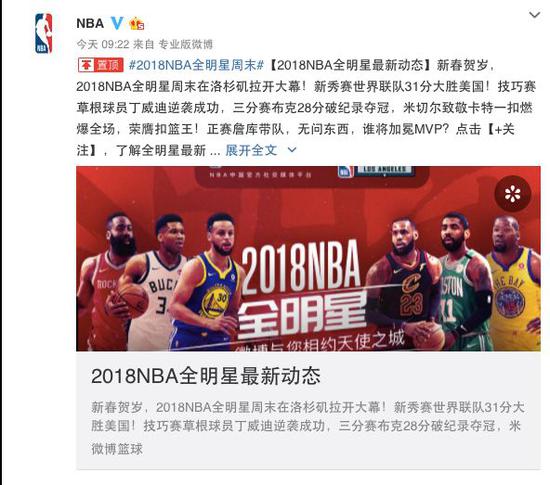The height and width of the screenshot is (485, 550).
Task: Click the post timestamp 今天 09:22
Action: (103, 44)
